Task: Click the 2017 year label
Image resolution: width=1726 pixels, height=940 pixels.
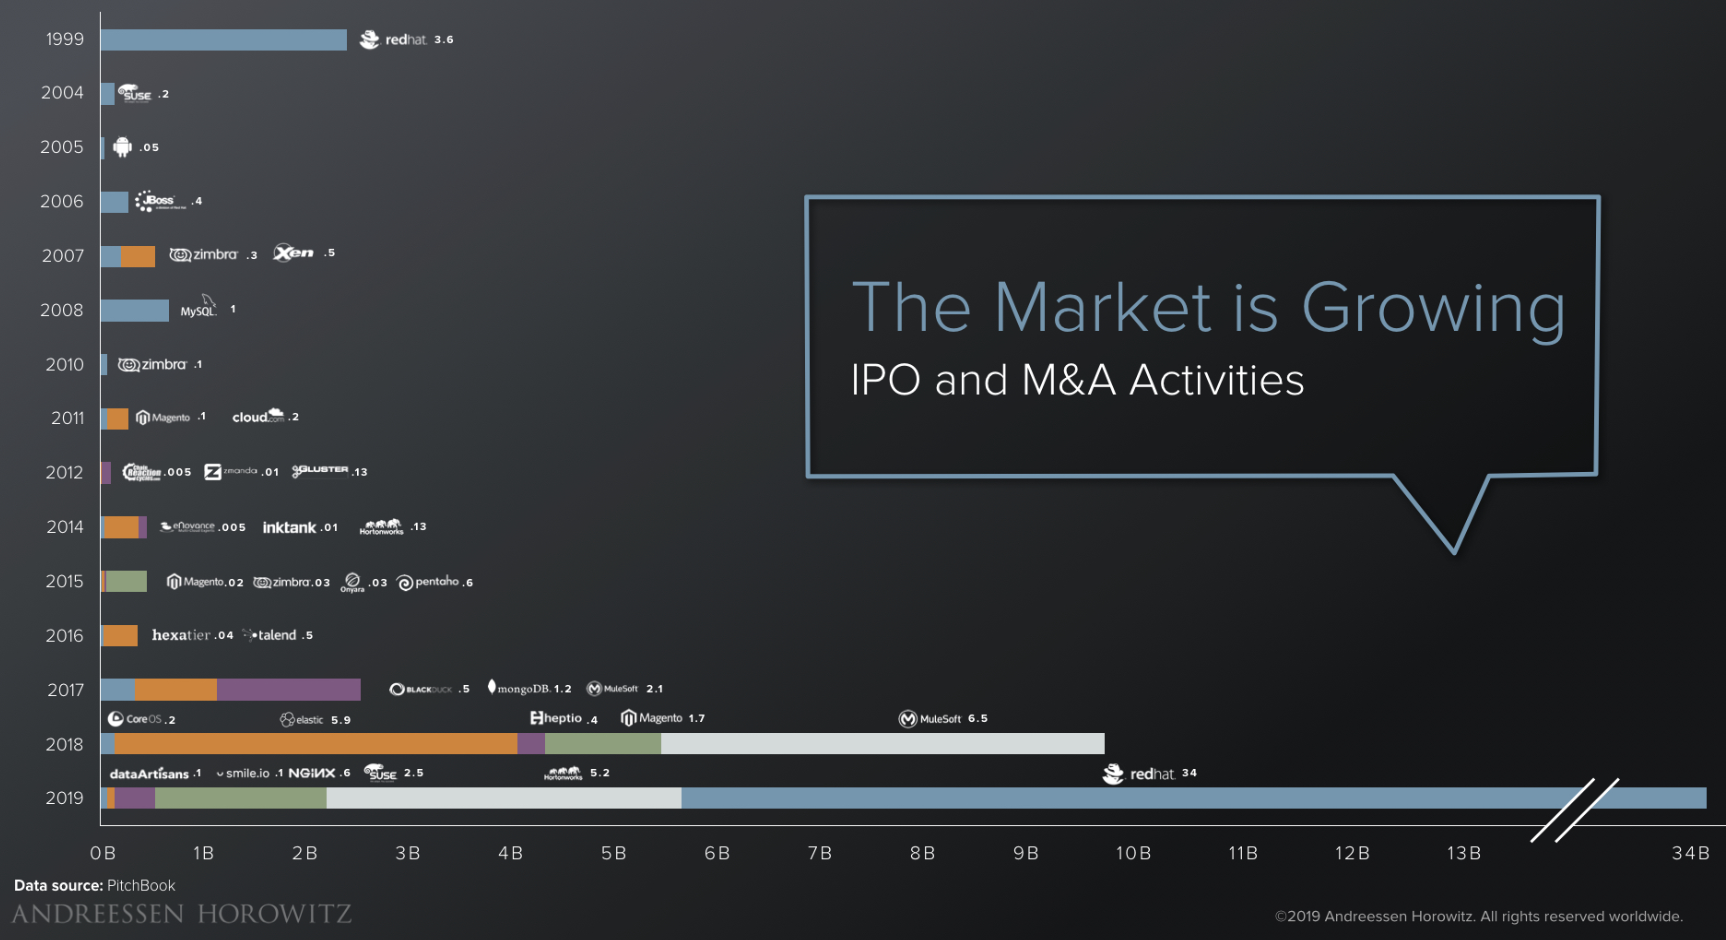Action: pos(65,690)
